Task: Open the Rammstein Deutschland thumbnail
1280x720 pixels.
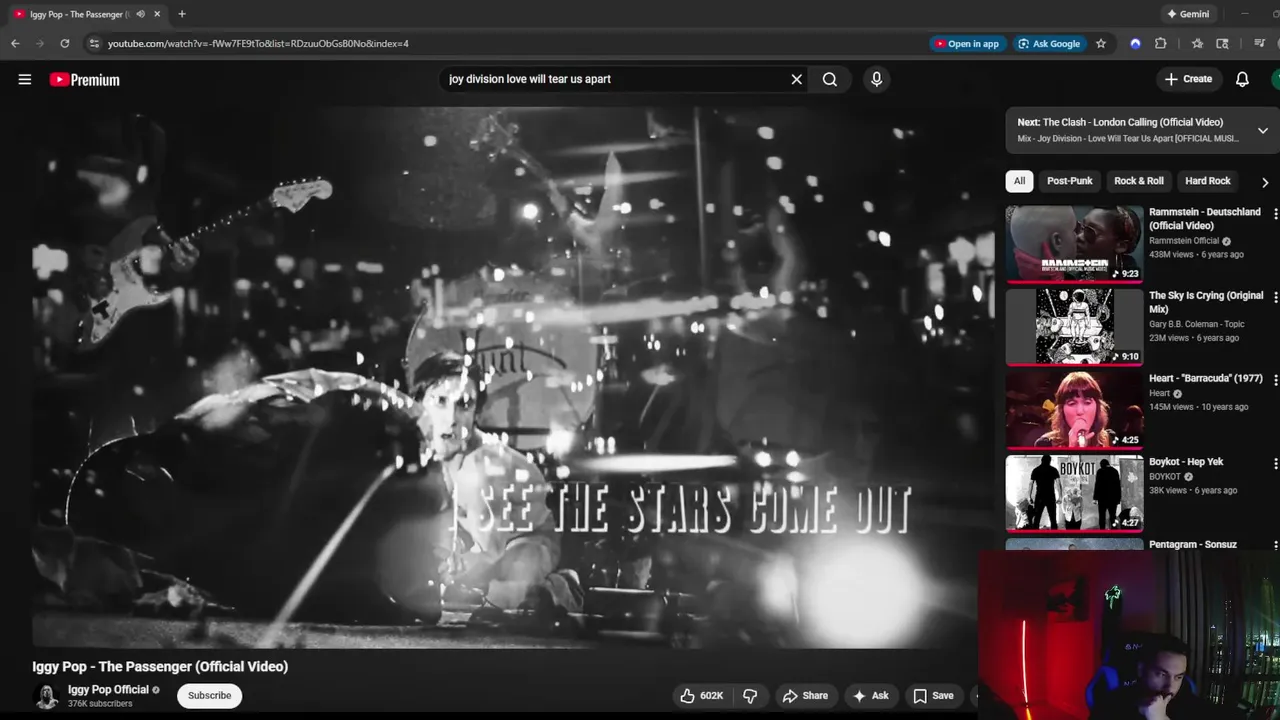Action: pos(1074,244)
